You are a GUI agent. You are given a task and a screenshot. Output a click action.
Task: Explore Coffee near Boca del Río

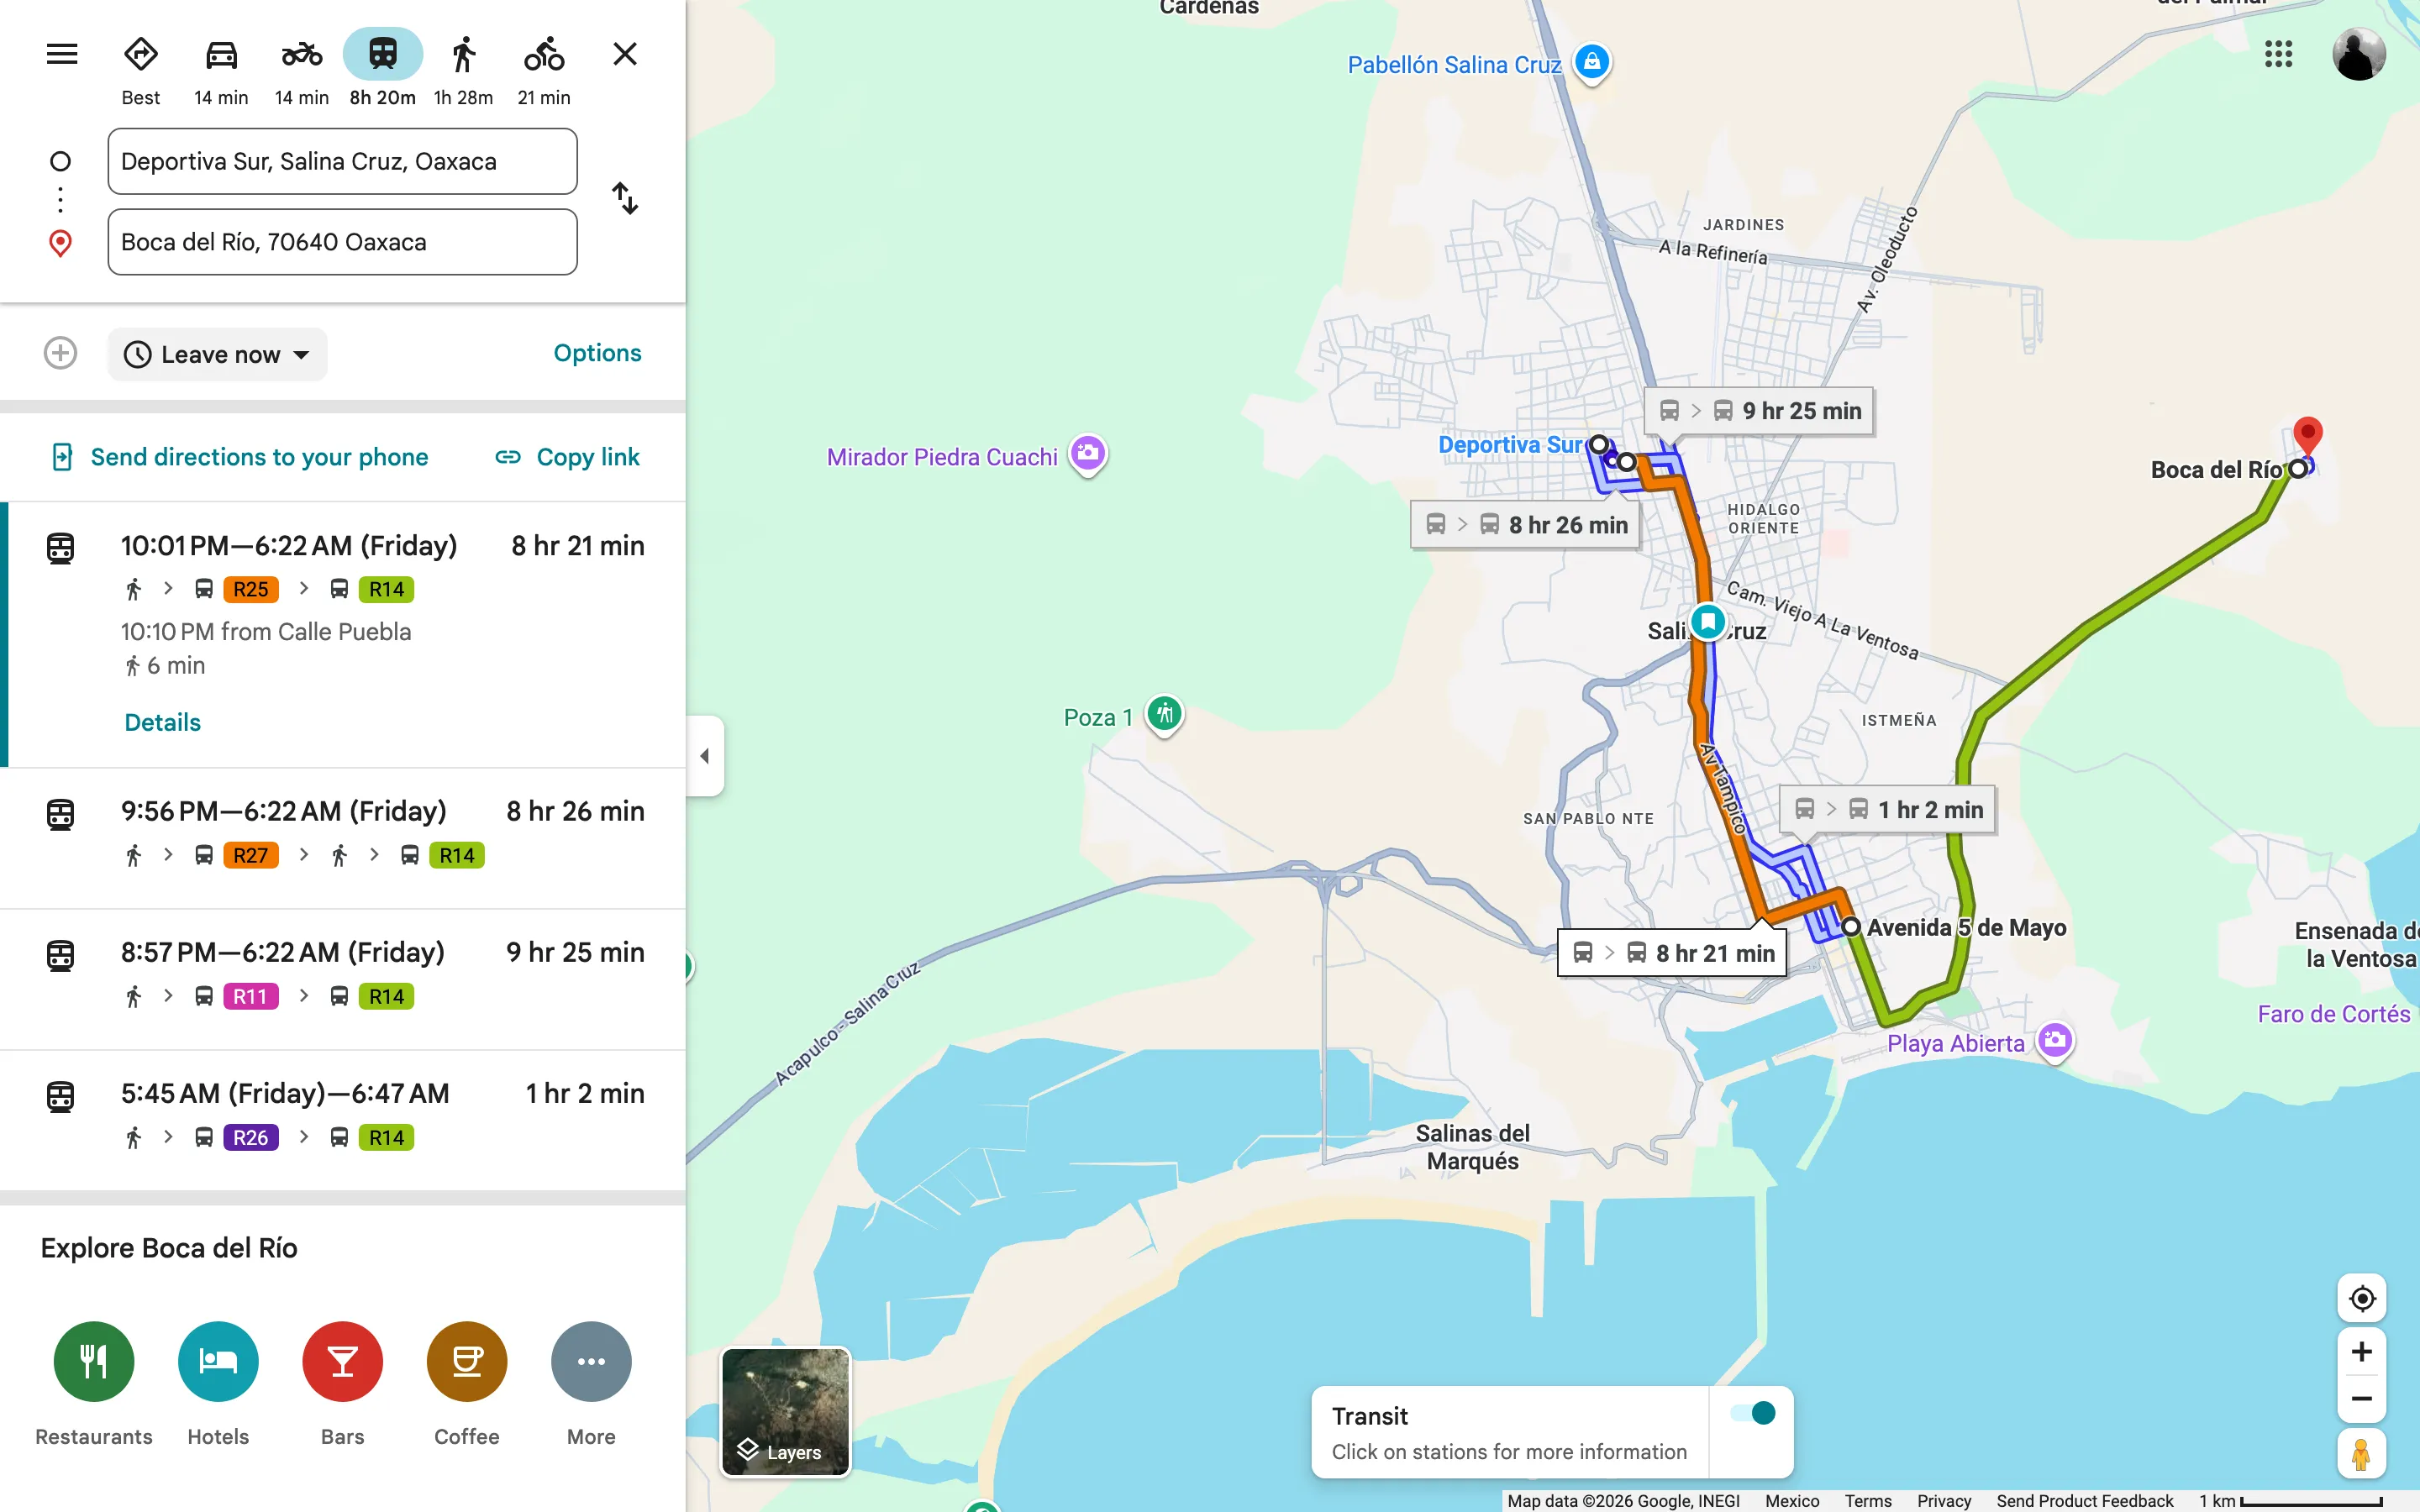coord(467,1383)
